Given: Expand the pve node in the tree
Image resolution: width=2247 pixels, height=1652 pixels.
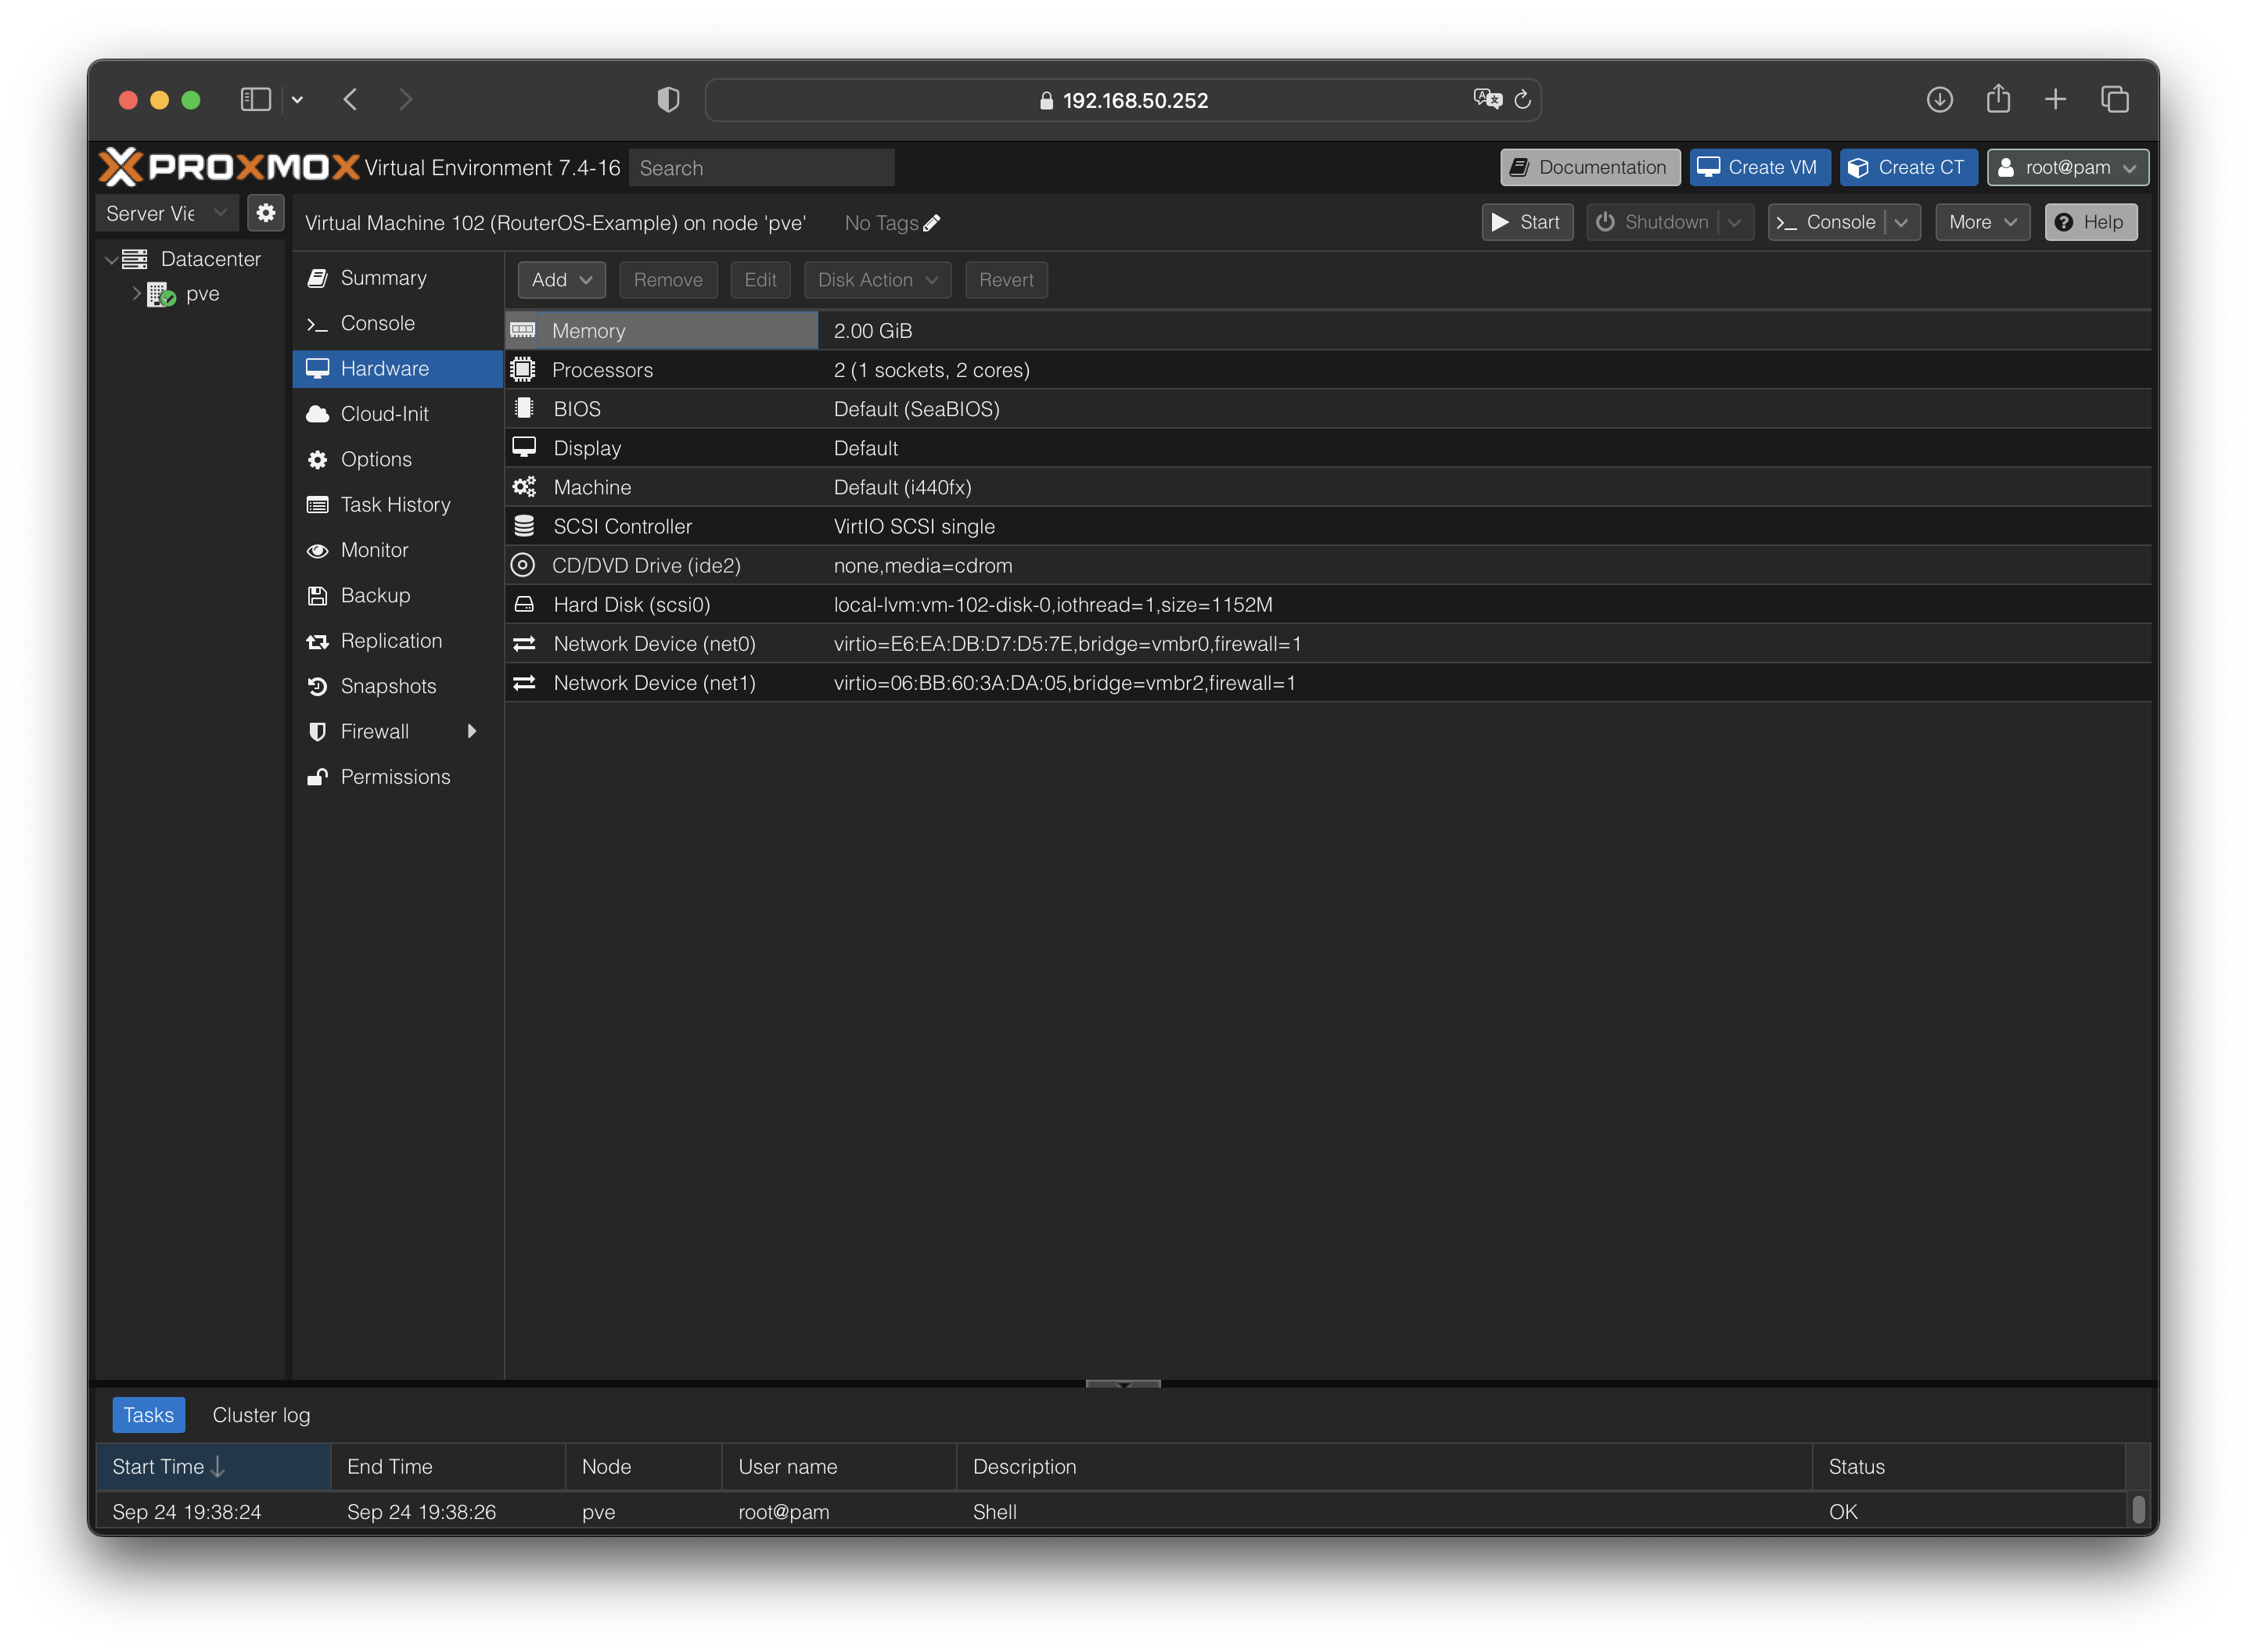Looking at the screenshot, I should [x=137, y=294].
